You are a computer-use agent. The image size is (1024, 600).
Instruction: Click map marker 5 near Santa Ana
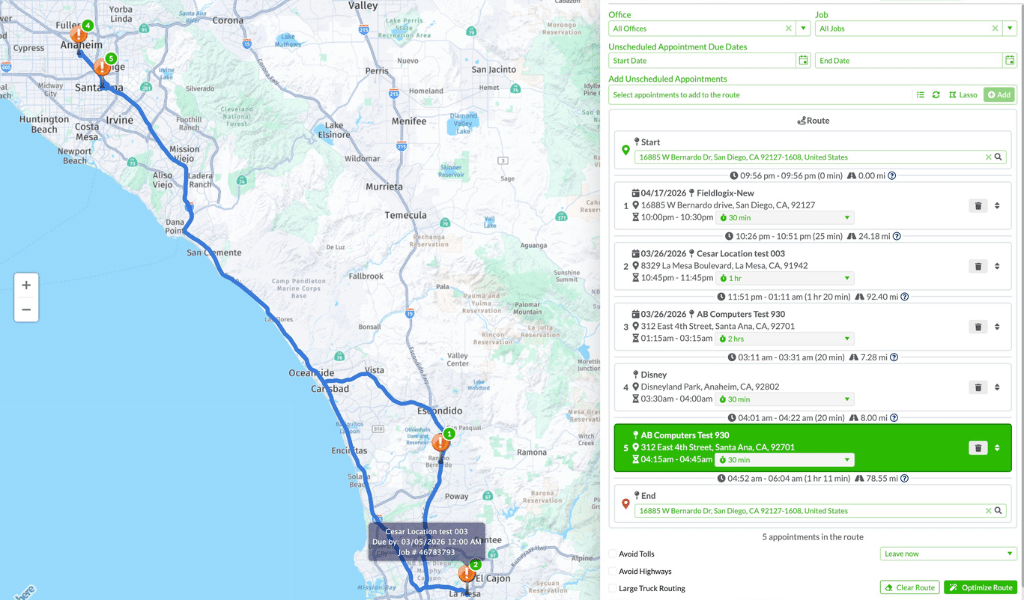tap(102, 67)
